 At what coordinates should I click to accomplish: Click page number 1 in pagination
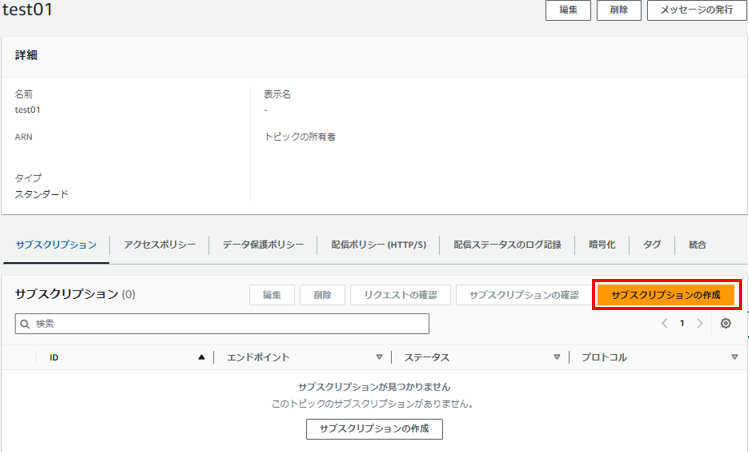[x=682, y=323]
